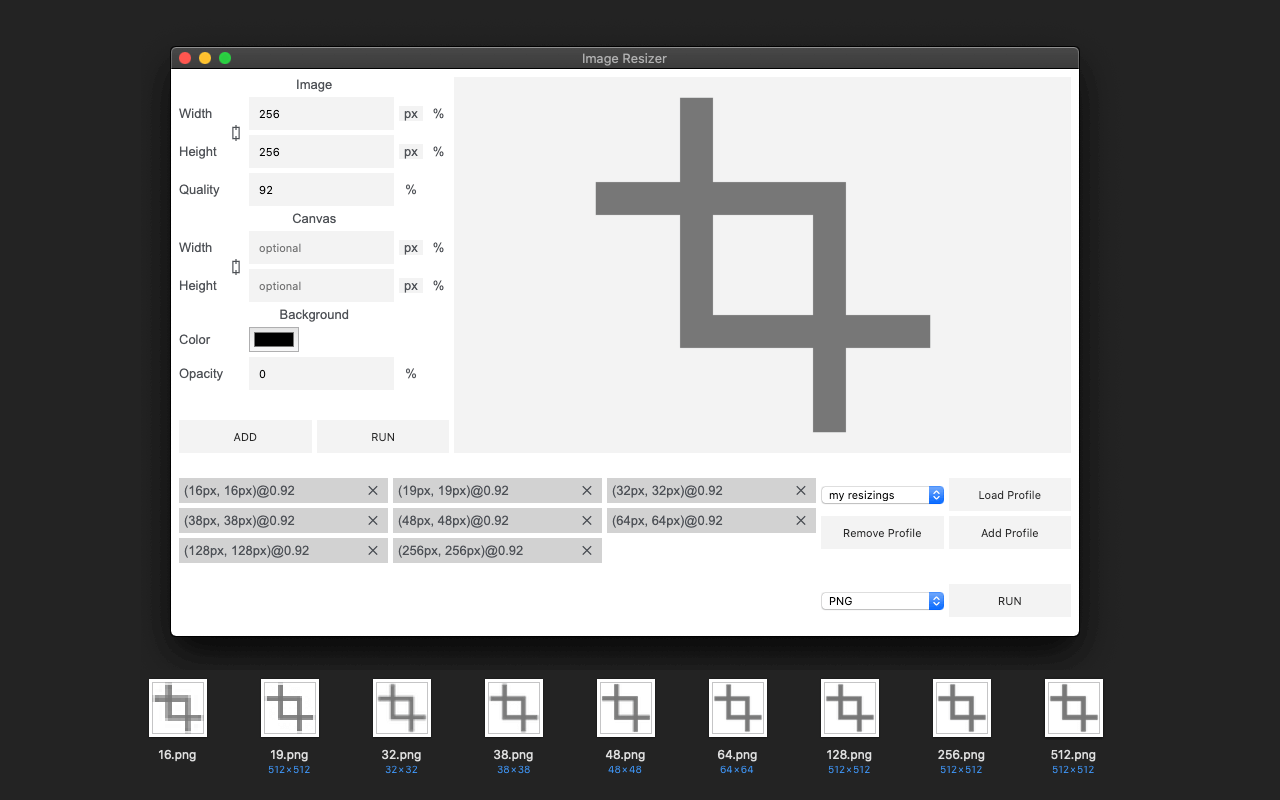
Task: Click the ADD button
Action: click(x=245, y=437)
